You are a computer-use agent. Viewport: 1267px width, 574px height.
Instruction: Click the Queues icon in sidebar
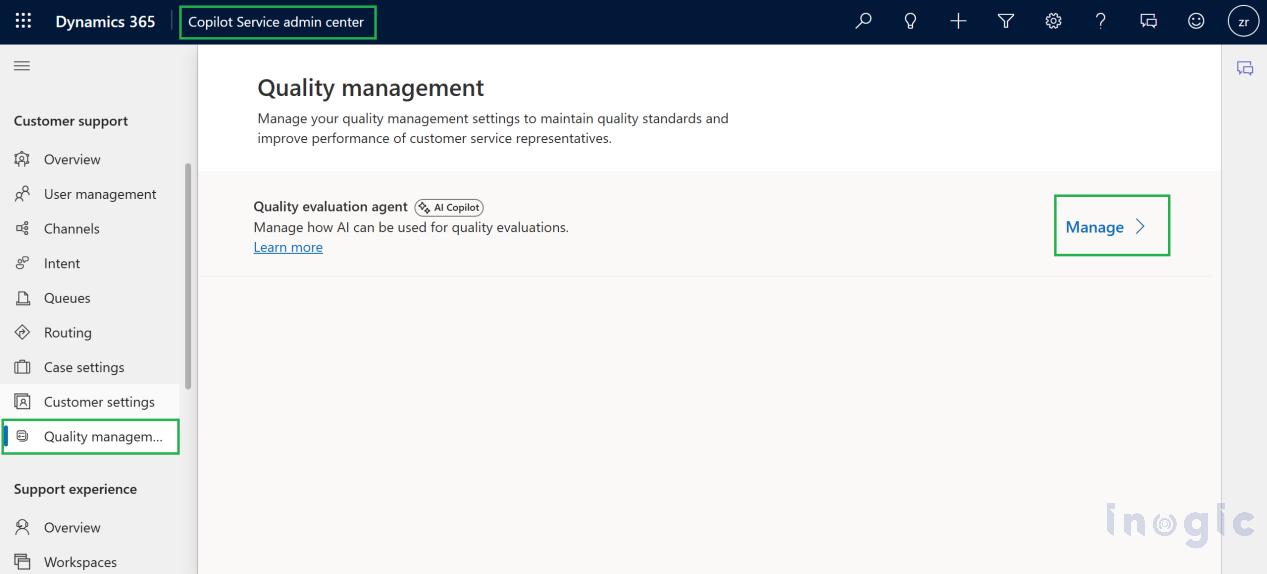(x=22, y=298)
